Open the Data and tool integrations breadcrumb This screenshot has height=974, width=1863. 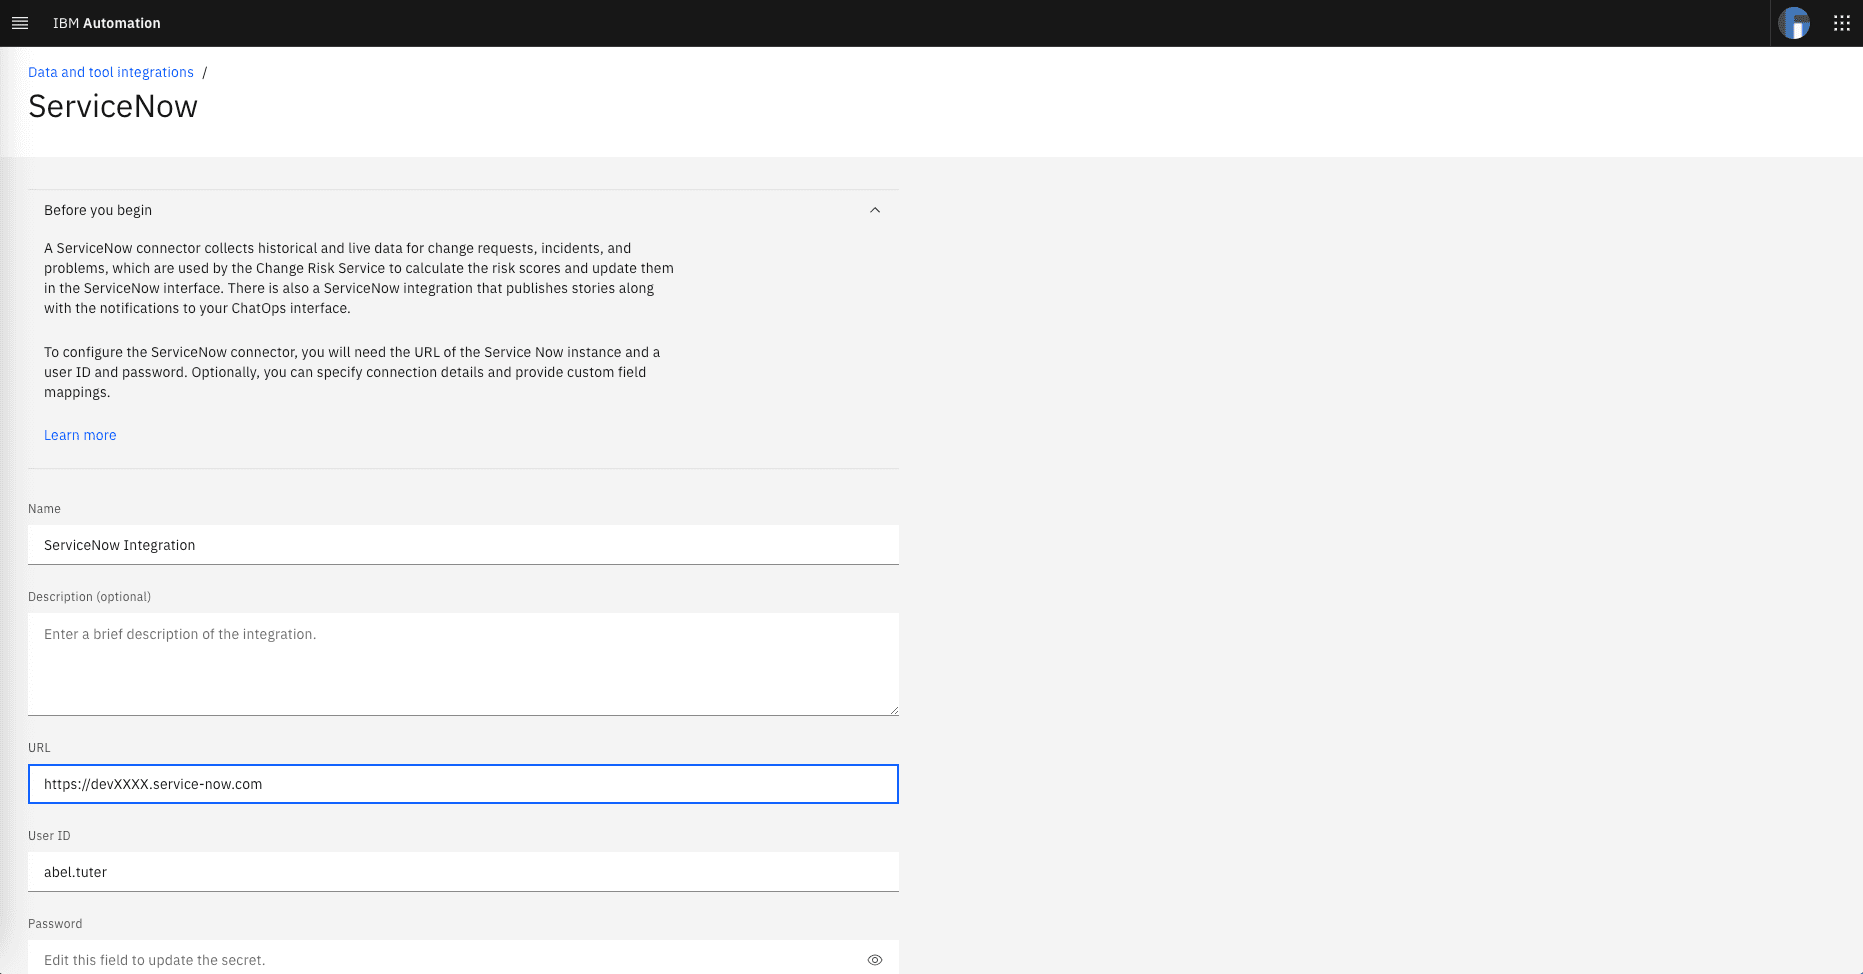tap(110, 71)
